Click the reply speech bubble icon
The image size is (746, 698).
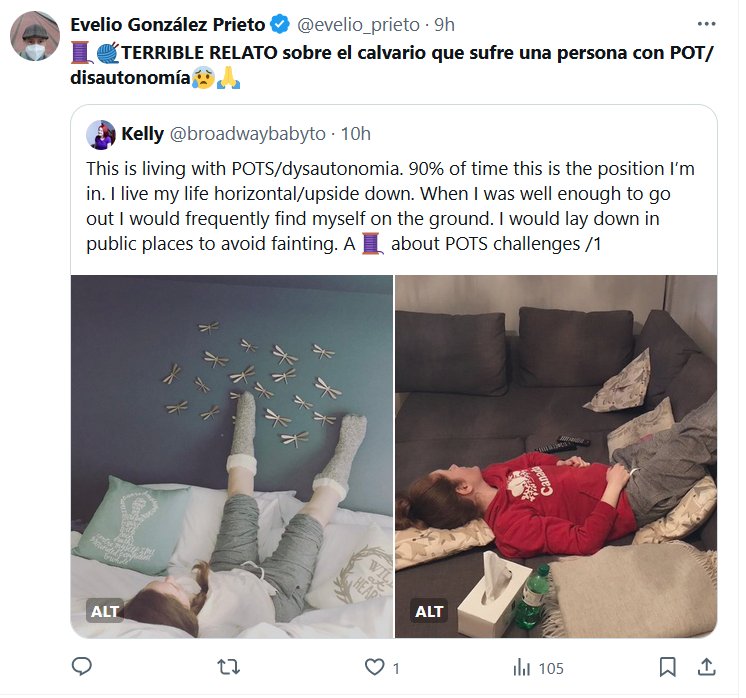point(83,667)
